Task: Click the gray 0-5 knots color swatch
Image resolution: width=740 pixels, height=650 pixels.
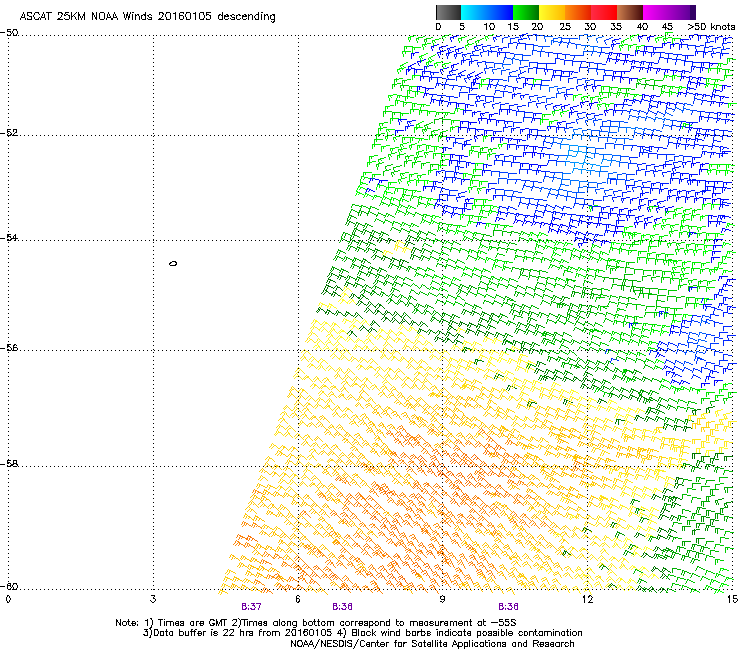Action: pyautogui.click(x=448, y=12)
